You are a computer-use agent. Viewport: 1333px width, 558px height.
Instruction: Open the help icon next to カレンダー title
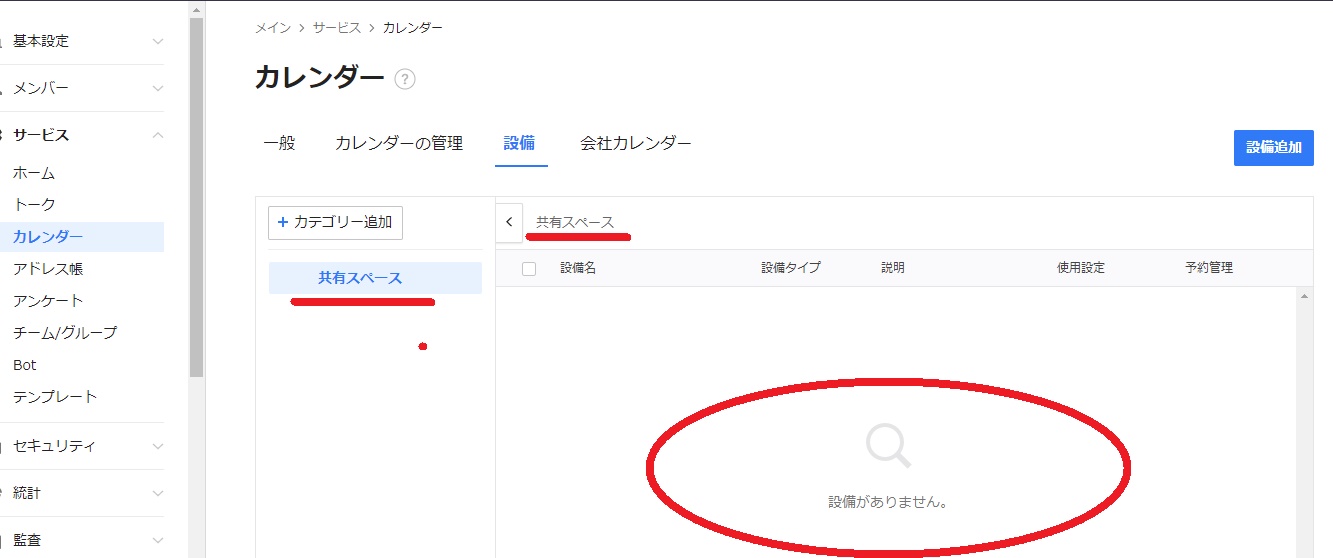(405, 79)
